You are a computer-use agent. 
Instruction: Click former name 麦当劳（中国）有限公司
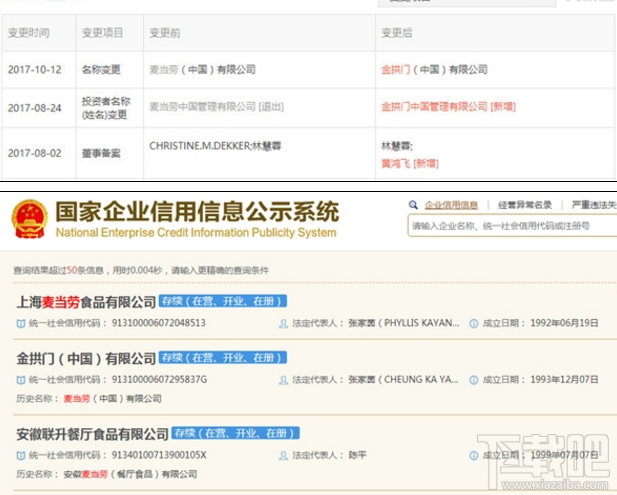[113, 399]
